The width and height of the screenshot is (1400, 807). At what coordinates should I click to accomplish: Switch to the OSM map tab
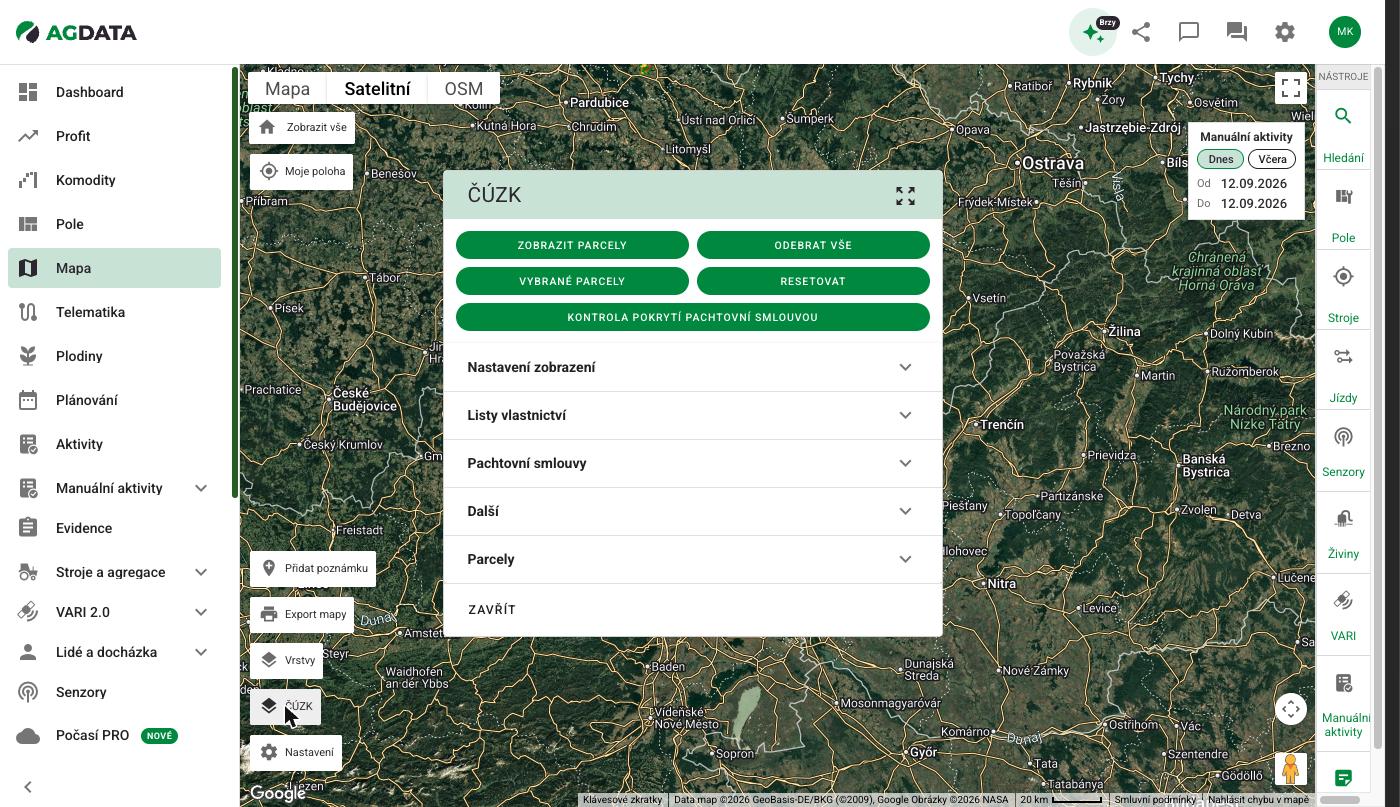pos(463,88)
